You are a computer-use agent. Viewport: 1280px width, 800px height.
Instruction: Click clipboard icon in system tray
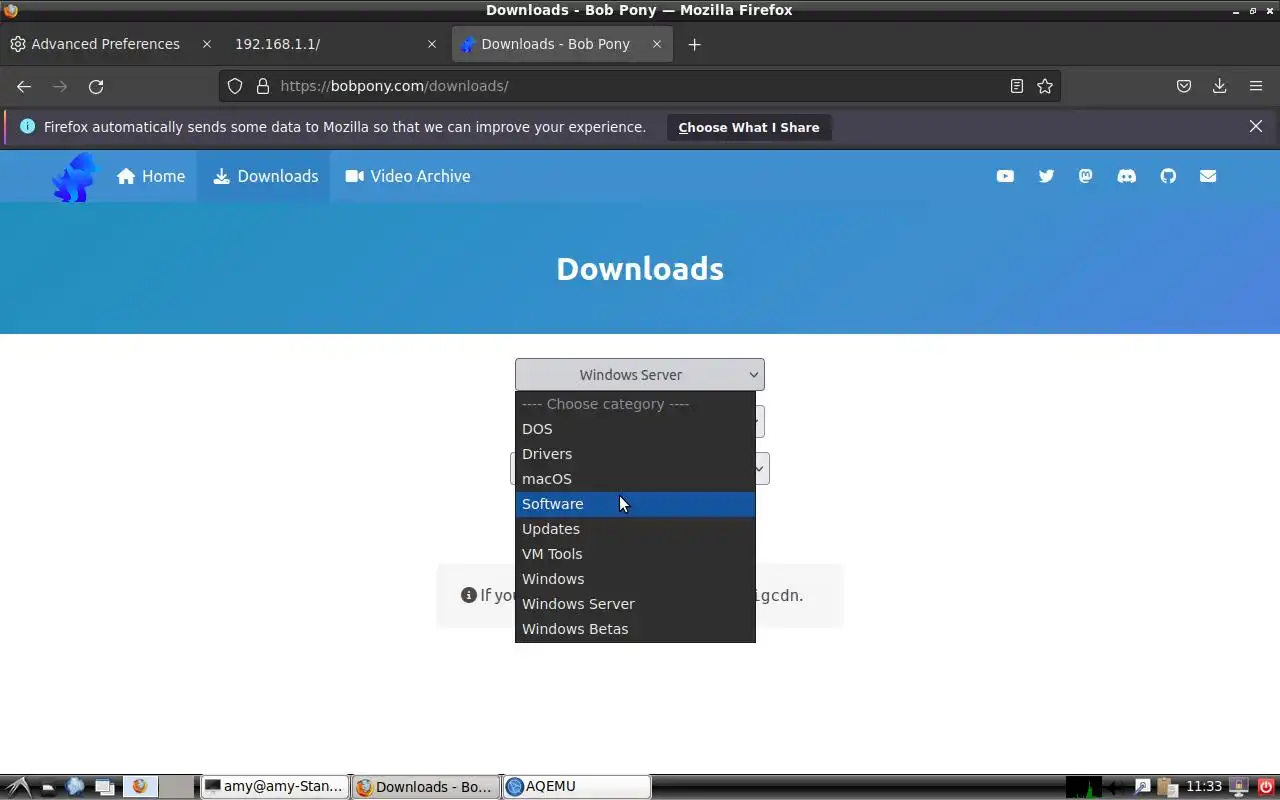click(x=1166, y=786)
